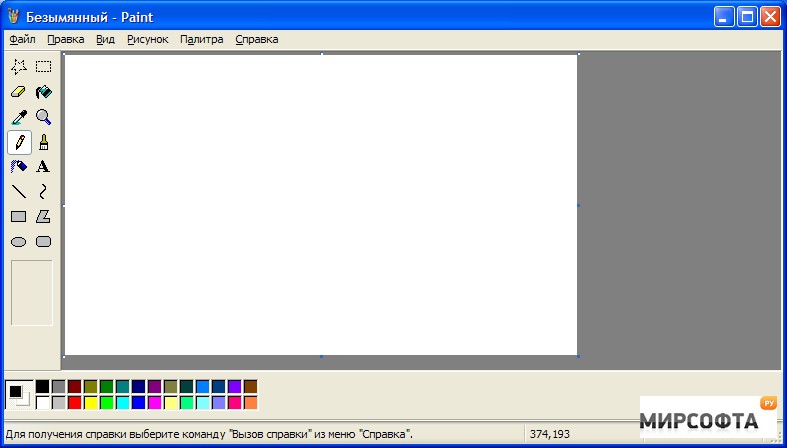Select the hot pink swatch beside orange
Screen dimensions: 787x448
(234, 403)
